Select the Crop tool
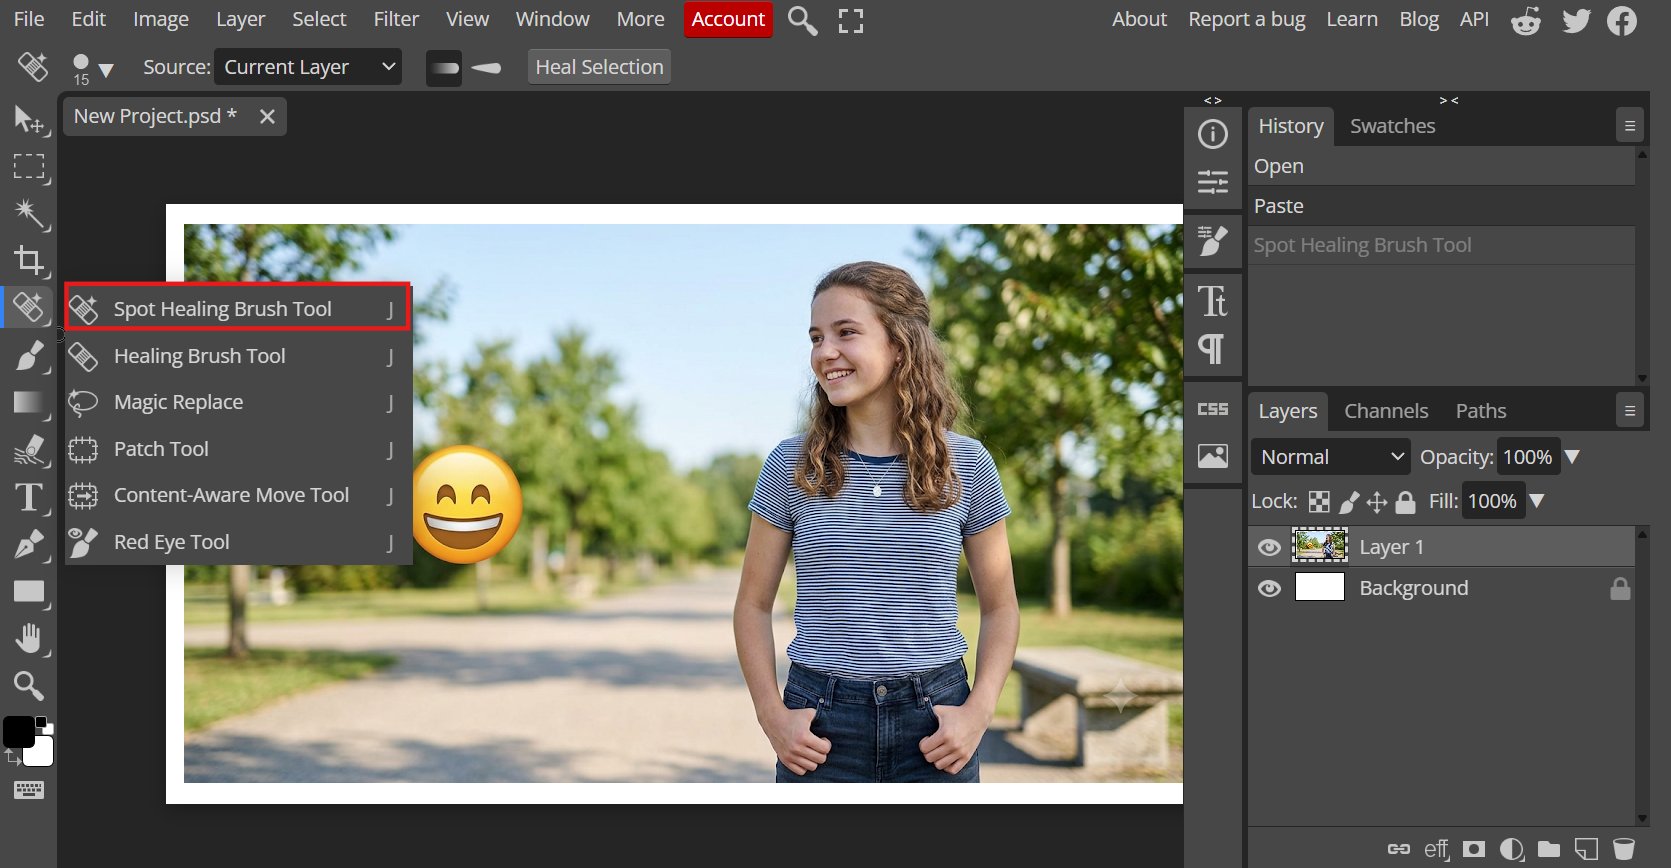Screen dimensions: 1671x868 (28, 260)
